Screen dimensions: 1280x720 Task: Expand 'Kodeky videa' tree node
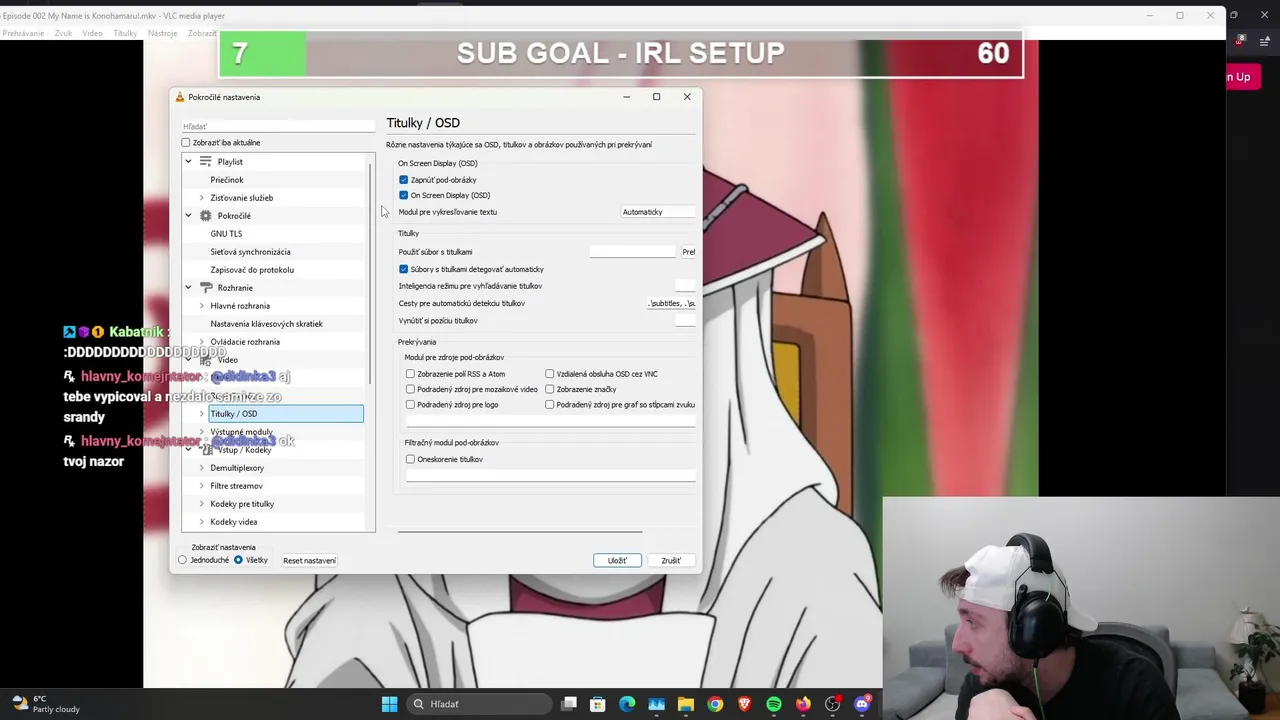click(x=202, y=522)
